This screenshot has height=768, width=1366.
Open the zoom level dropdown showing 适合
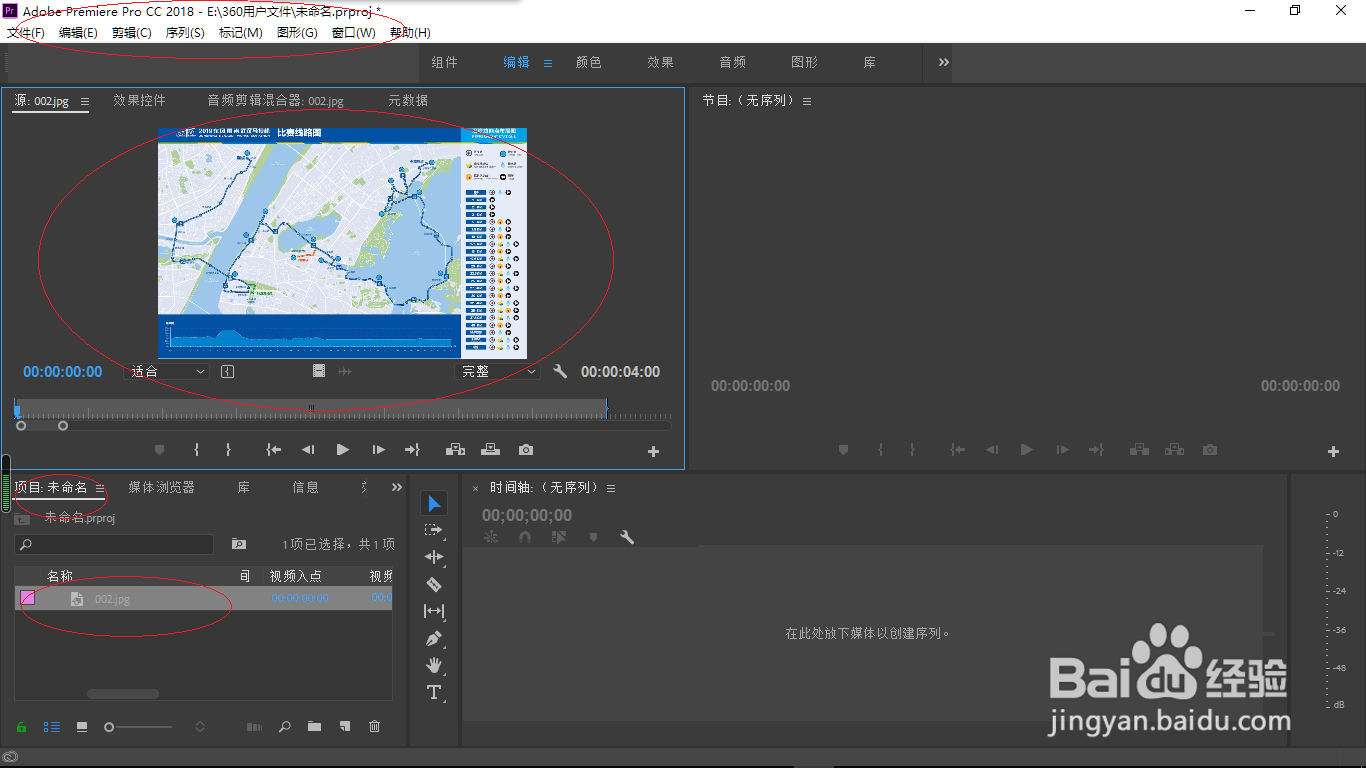click(x=166, y=371)
